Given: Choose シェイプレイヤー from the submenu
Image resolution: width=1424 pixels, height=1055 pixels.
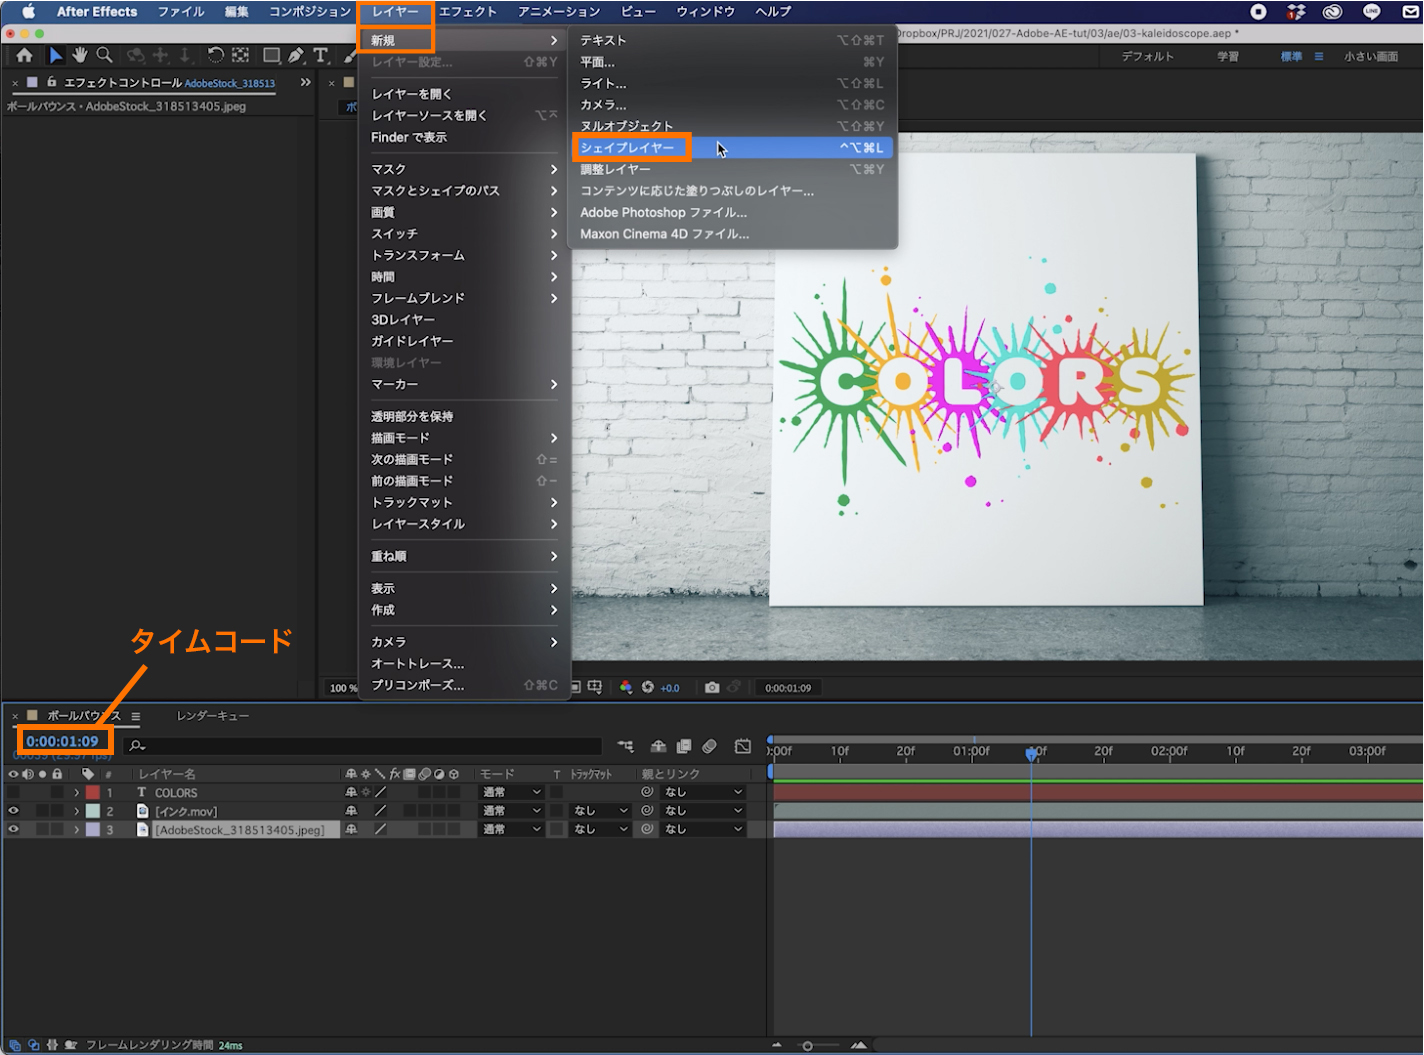Looking at the screenshot, I should 628,148.
